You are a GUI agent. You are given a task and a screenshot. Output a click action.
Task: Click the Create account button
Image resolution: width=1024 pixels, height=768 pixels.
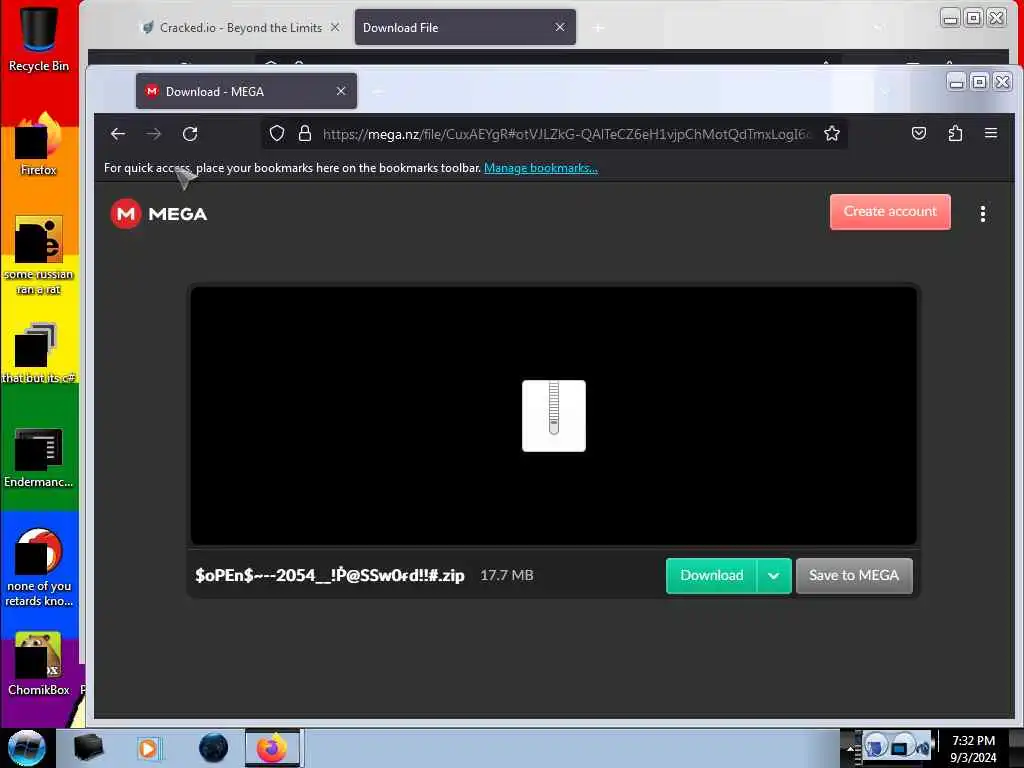889,212
